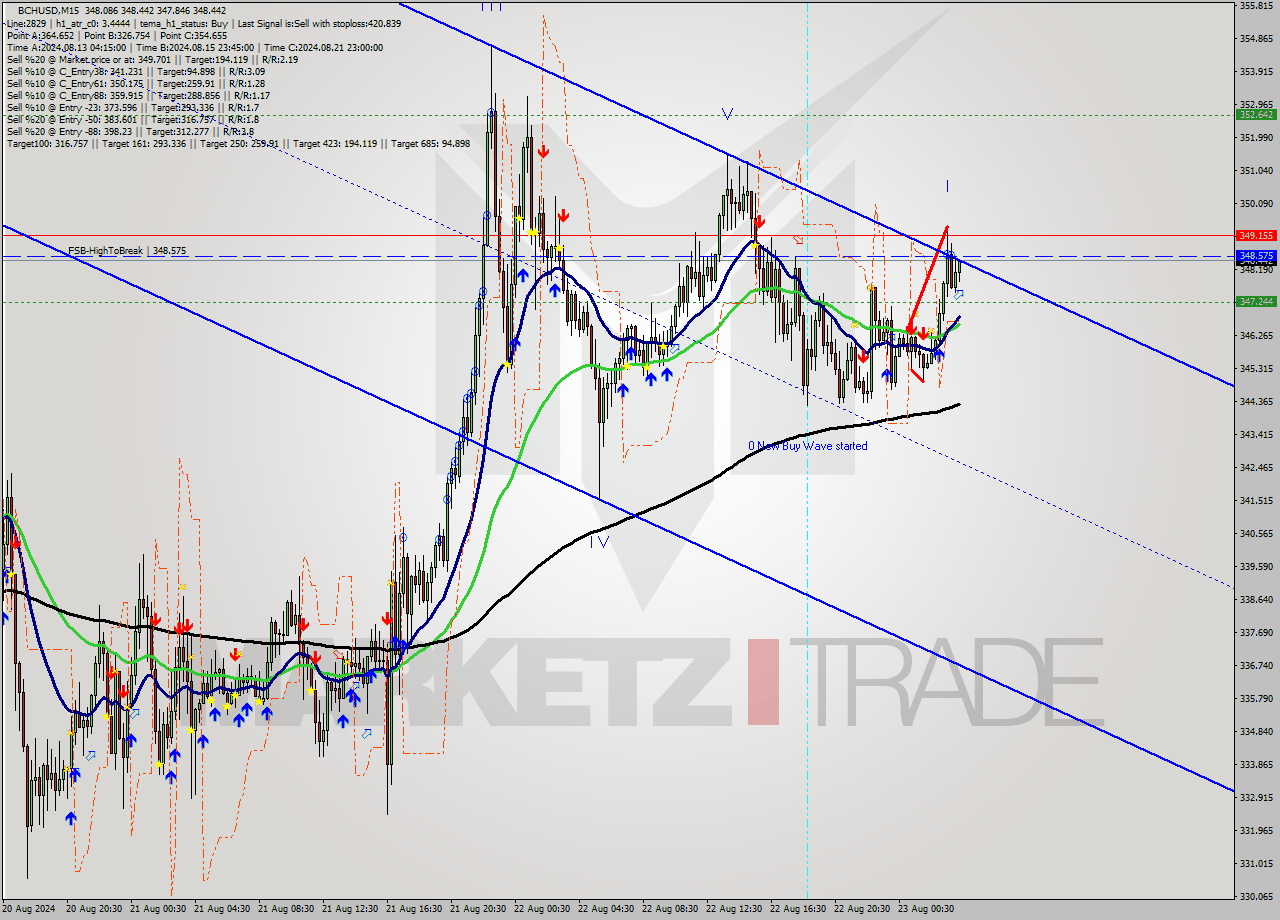This screenshot has height=920, width=1280.
Task: Click the BCHUSD,M15 chart title text
Action: click(46, 10)
